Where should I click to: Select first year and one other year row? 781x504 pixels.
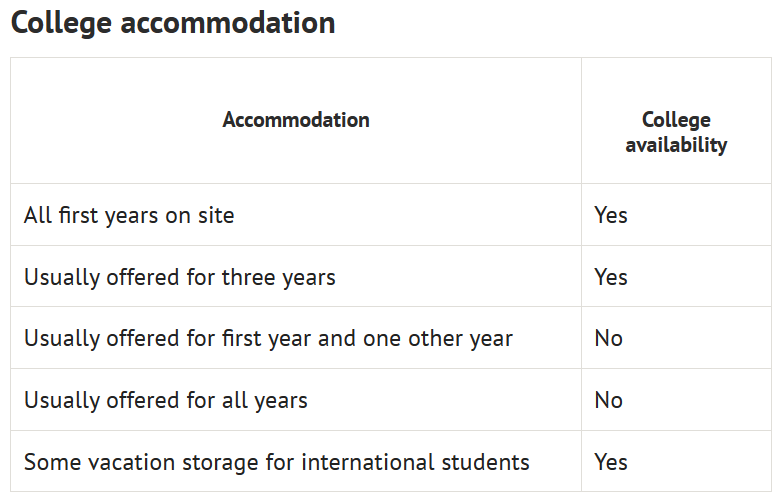[391, 338]
